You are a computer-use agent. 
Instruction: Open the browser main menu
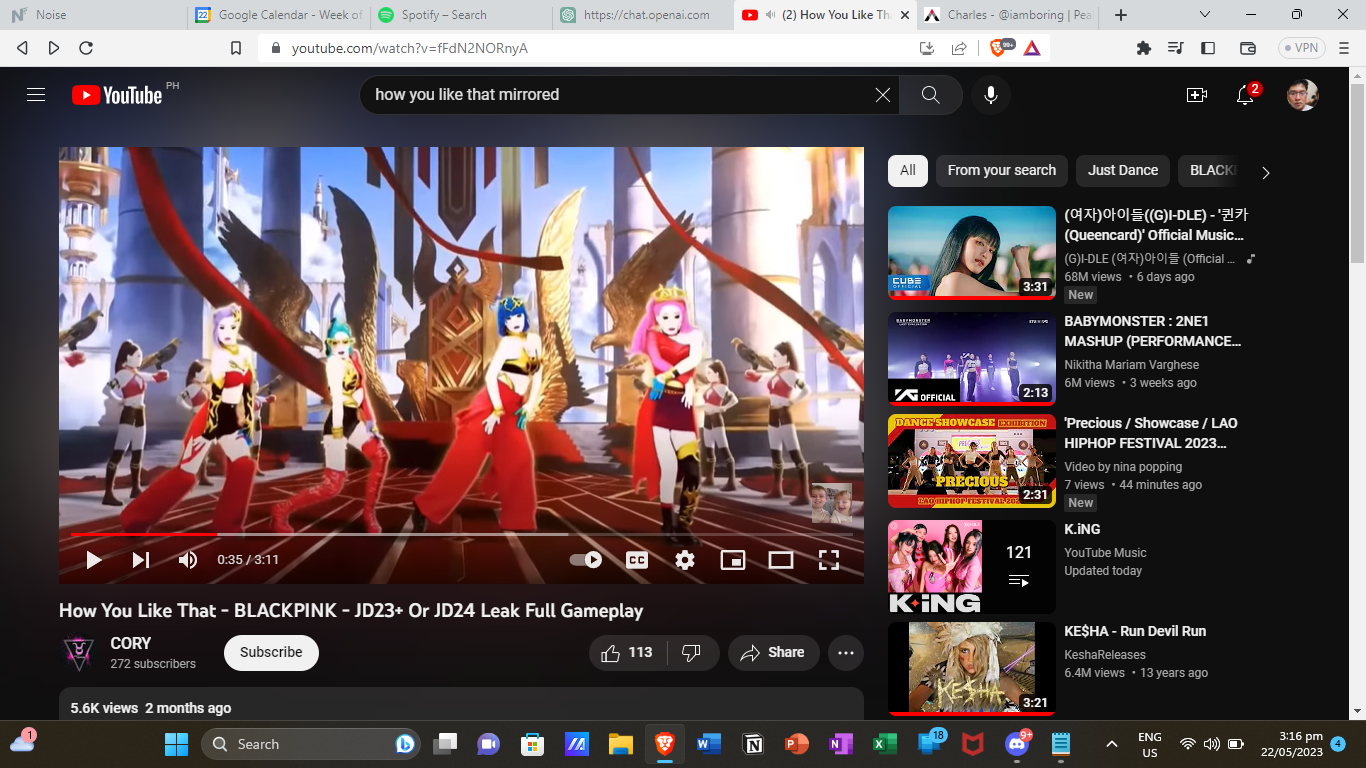click(1344, 48)
